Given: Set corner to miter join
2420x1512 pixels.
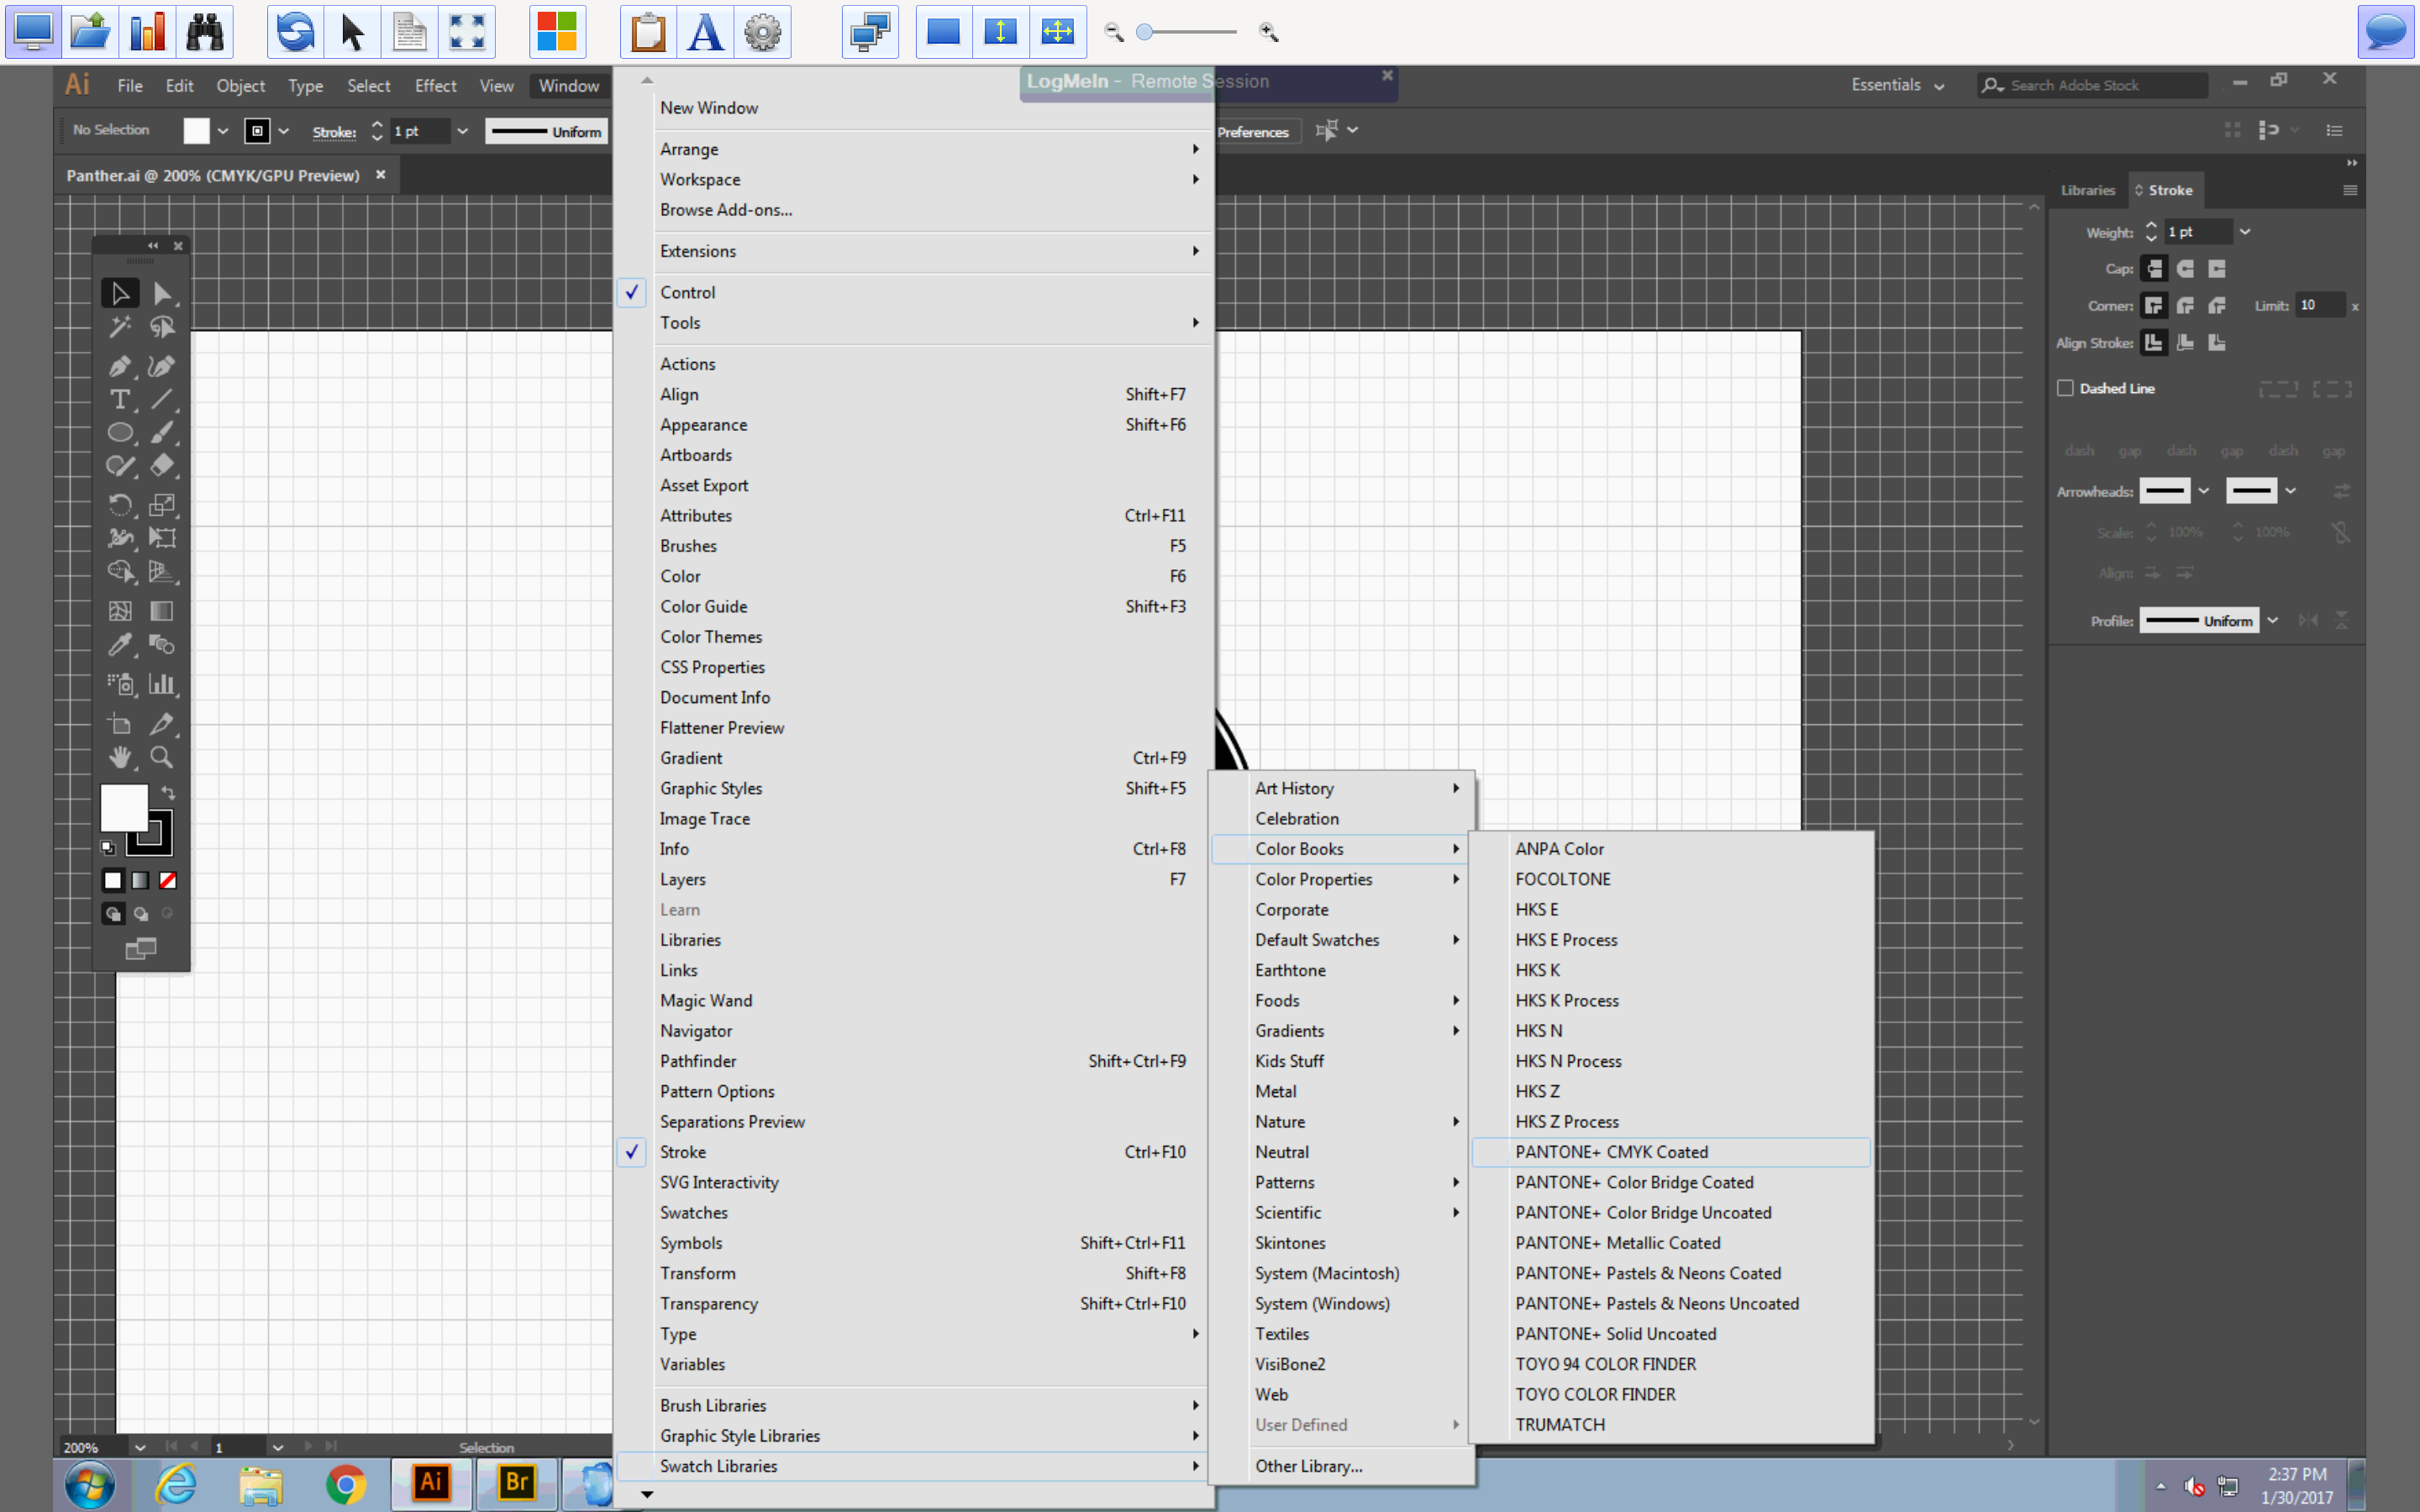Looking at the screenshot, I should 2154,305.
